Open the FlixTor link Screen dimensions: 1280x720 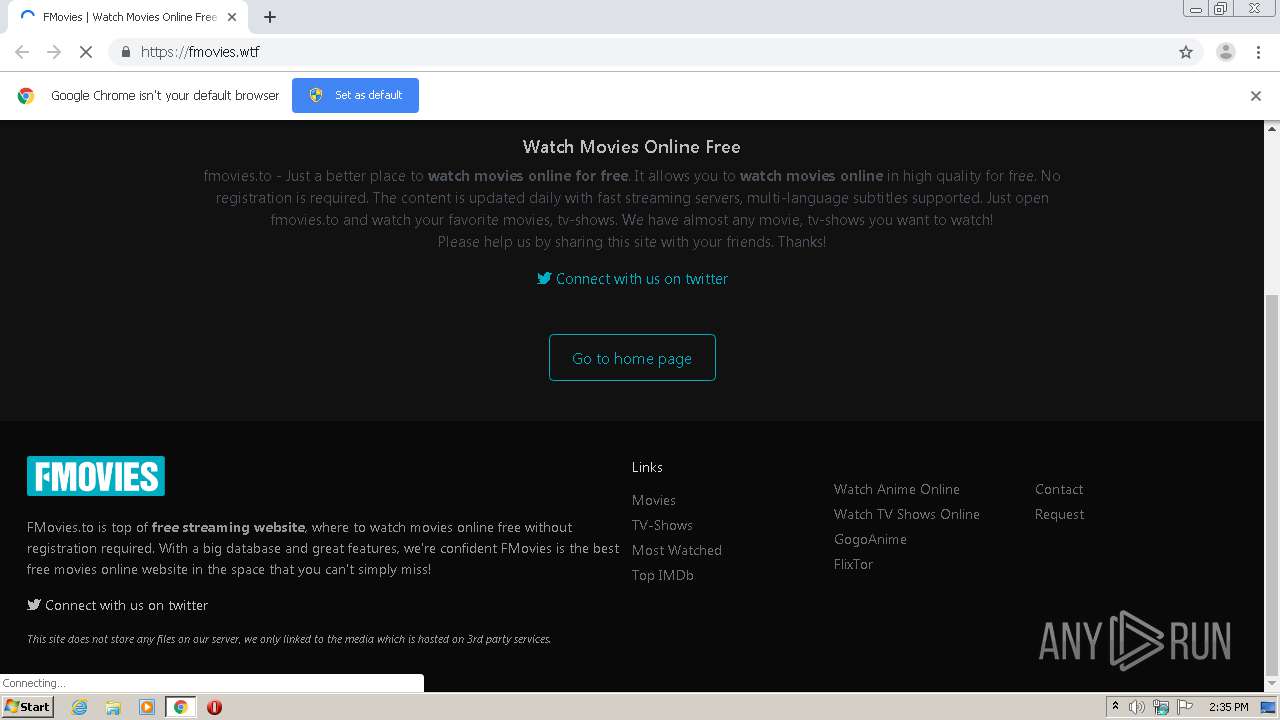pyautogui.click(x=853, y=564)
